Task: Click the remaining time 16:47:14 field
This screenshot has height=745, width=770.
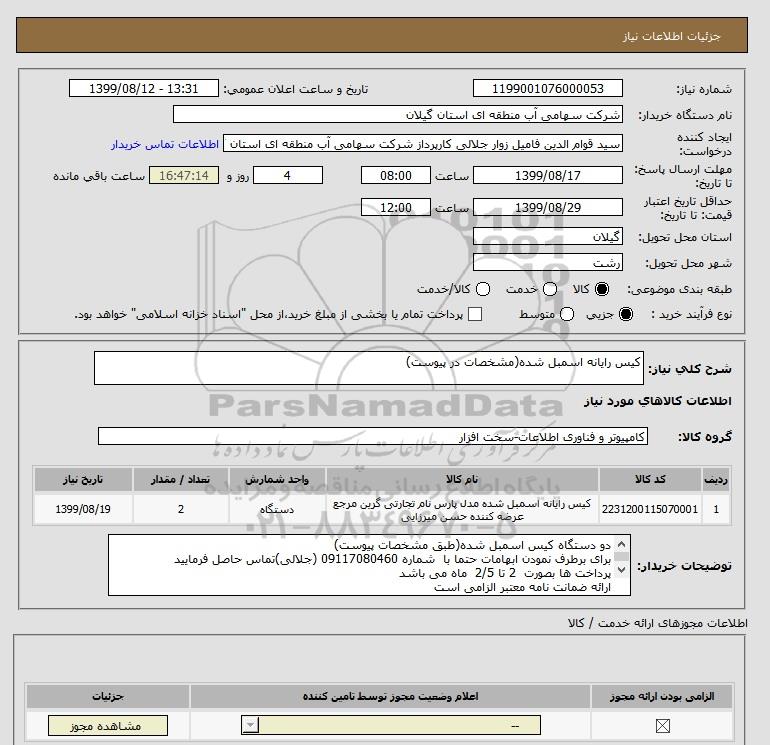Action: [x=184, y=175]
